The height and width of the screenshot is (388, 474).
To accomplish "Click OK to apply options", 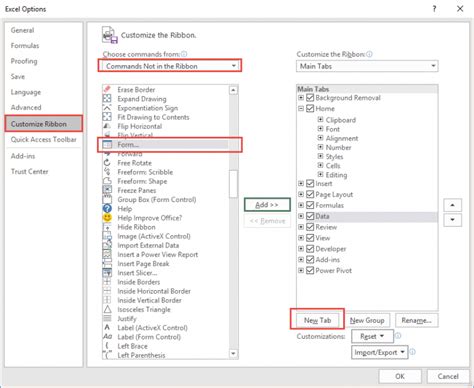I will (x=400, y=376).
